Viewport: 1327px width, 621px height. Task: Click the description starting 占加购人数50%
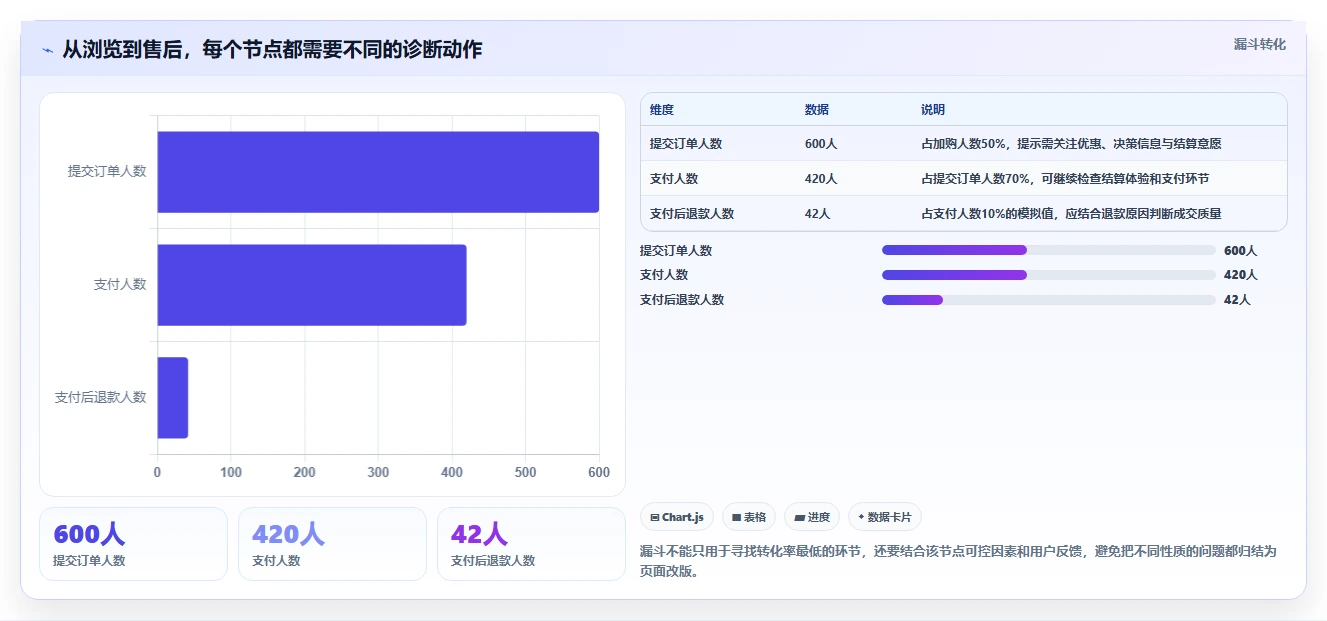click(x=1071, y=144)
